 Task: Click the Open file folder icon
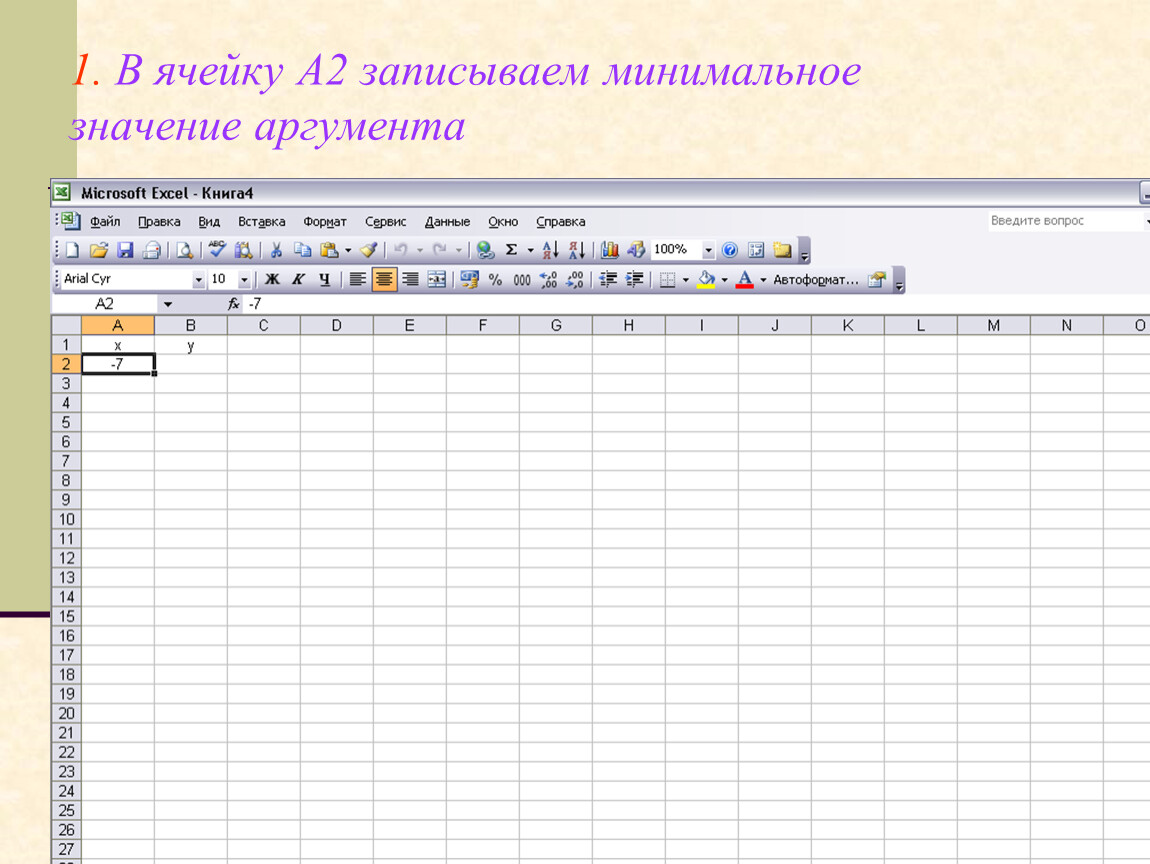click(98, 250)
